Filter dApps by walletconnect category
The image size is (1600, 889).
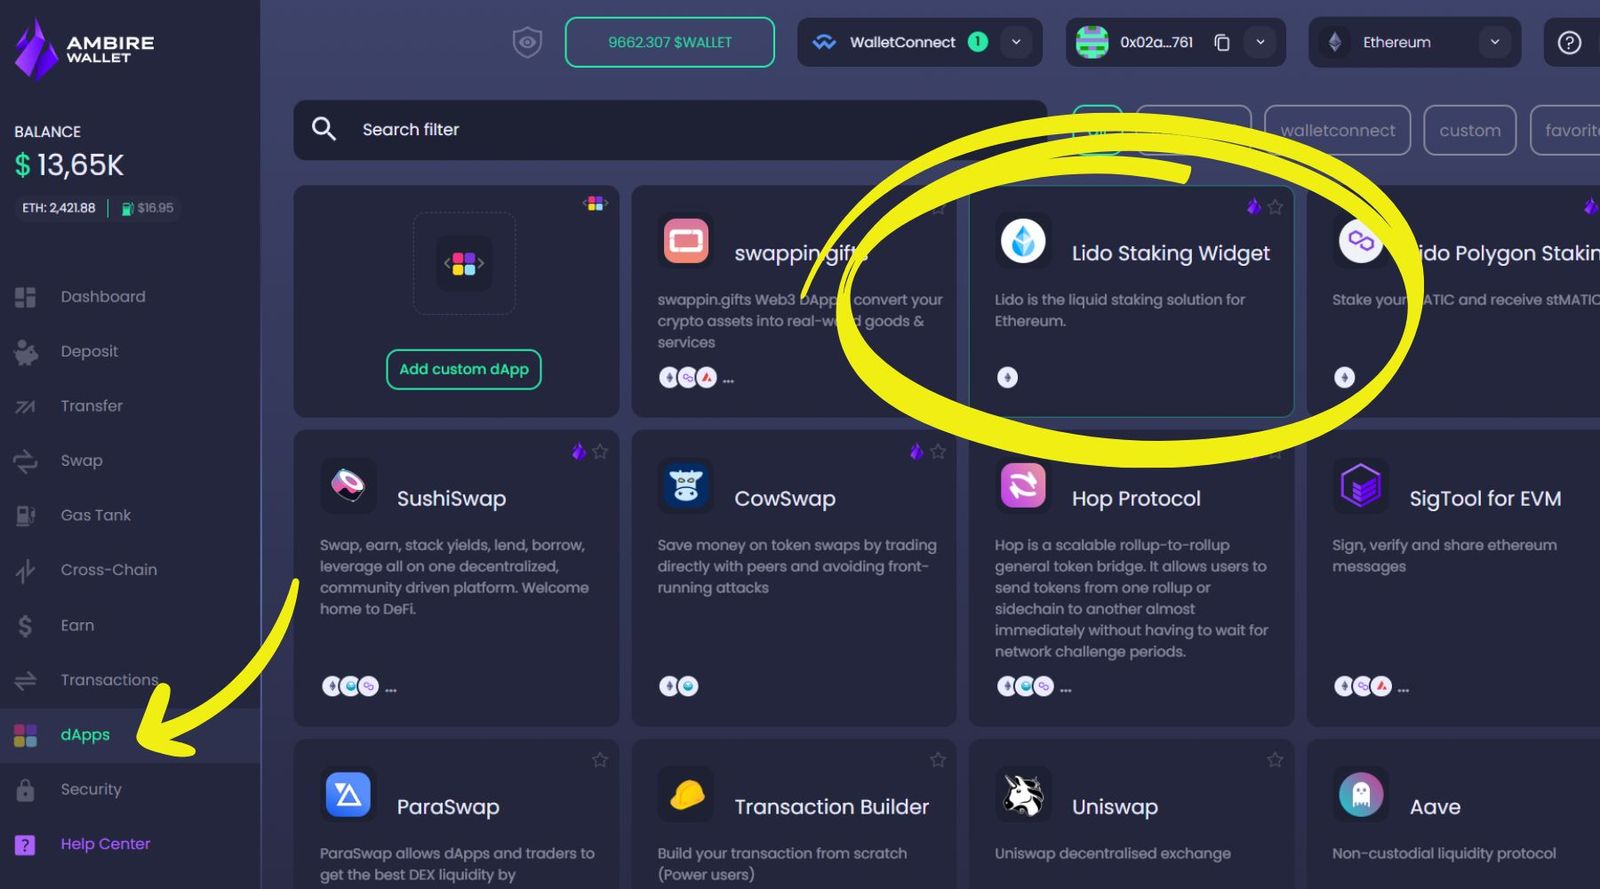pos(1337,130)
